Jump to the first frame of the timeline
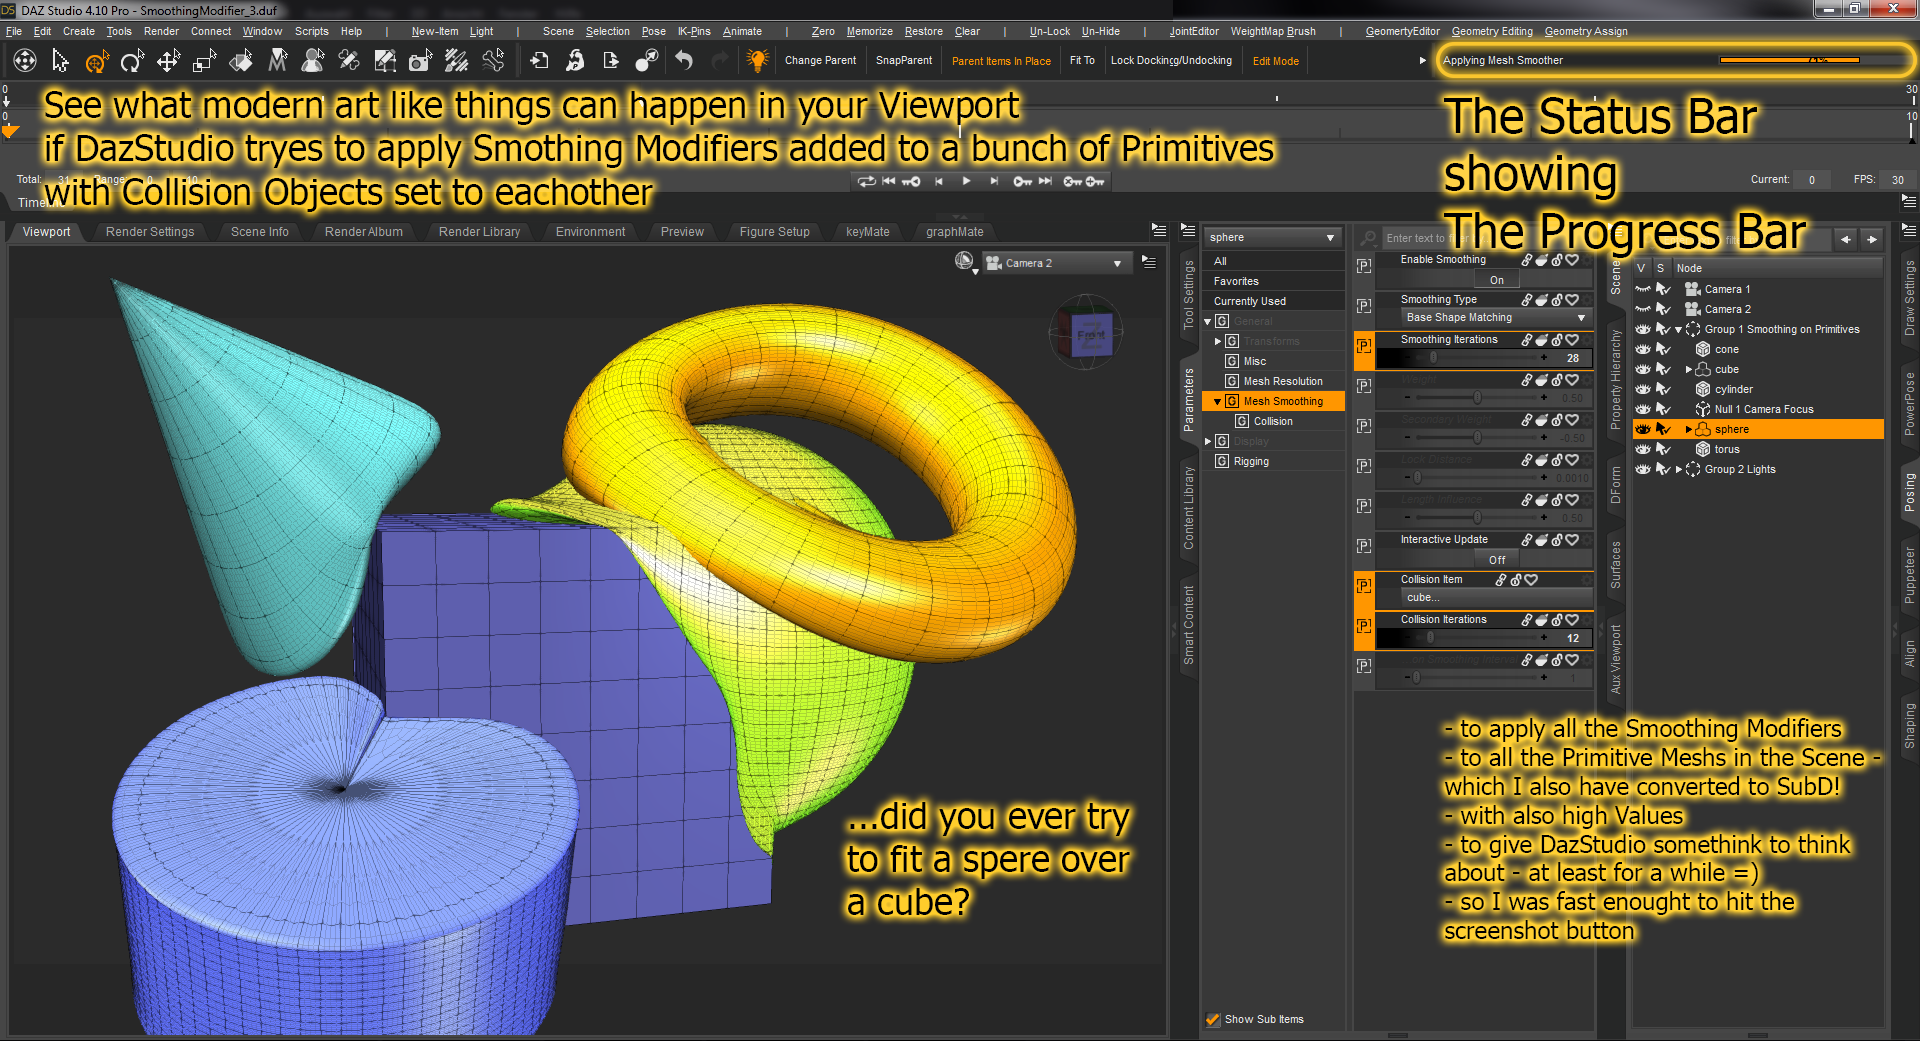Image resolution: width=1920 pixels, height=1041 pixels. 889,181
